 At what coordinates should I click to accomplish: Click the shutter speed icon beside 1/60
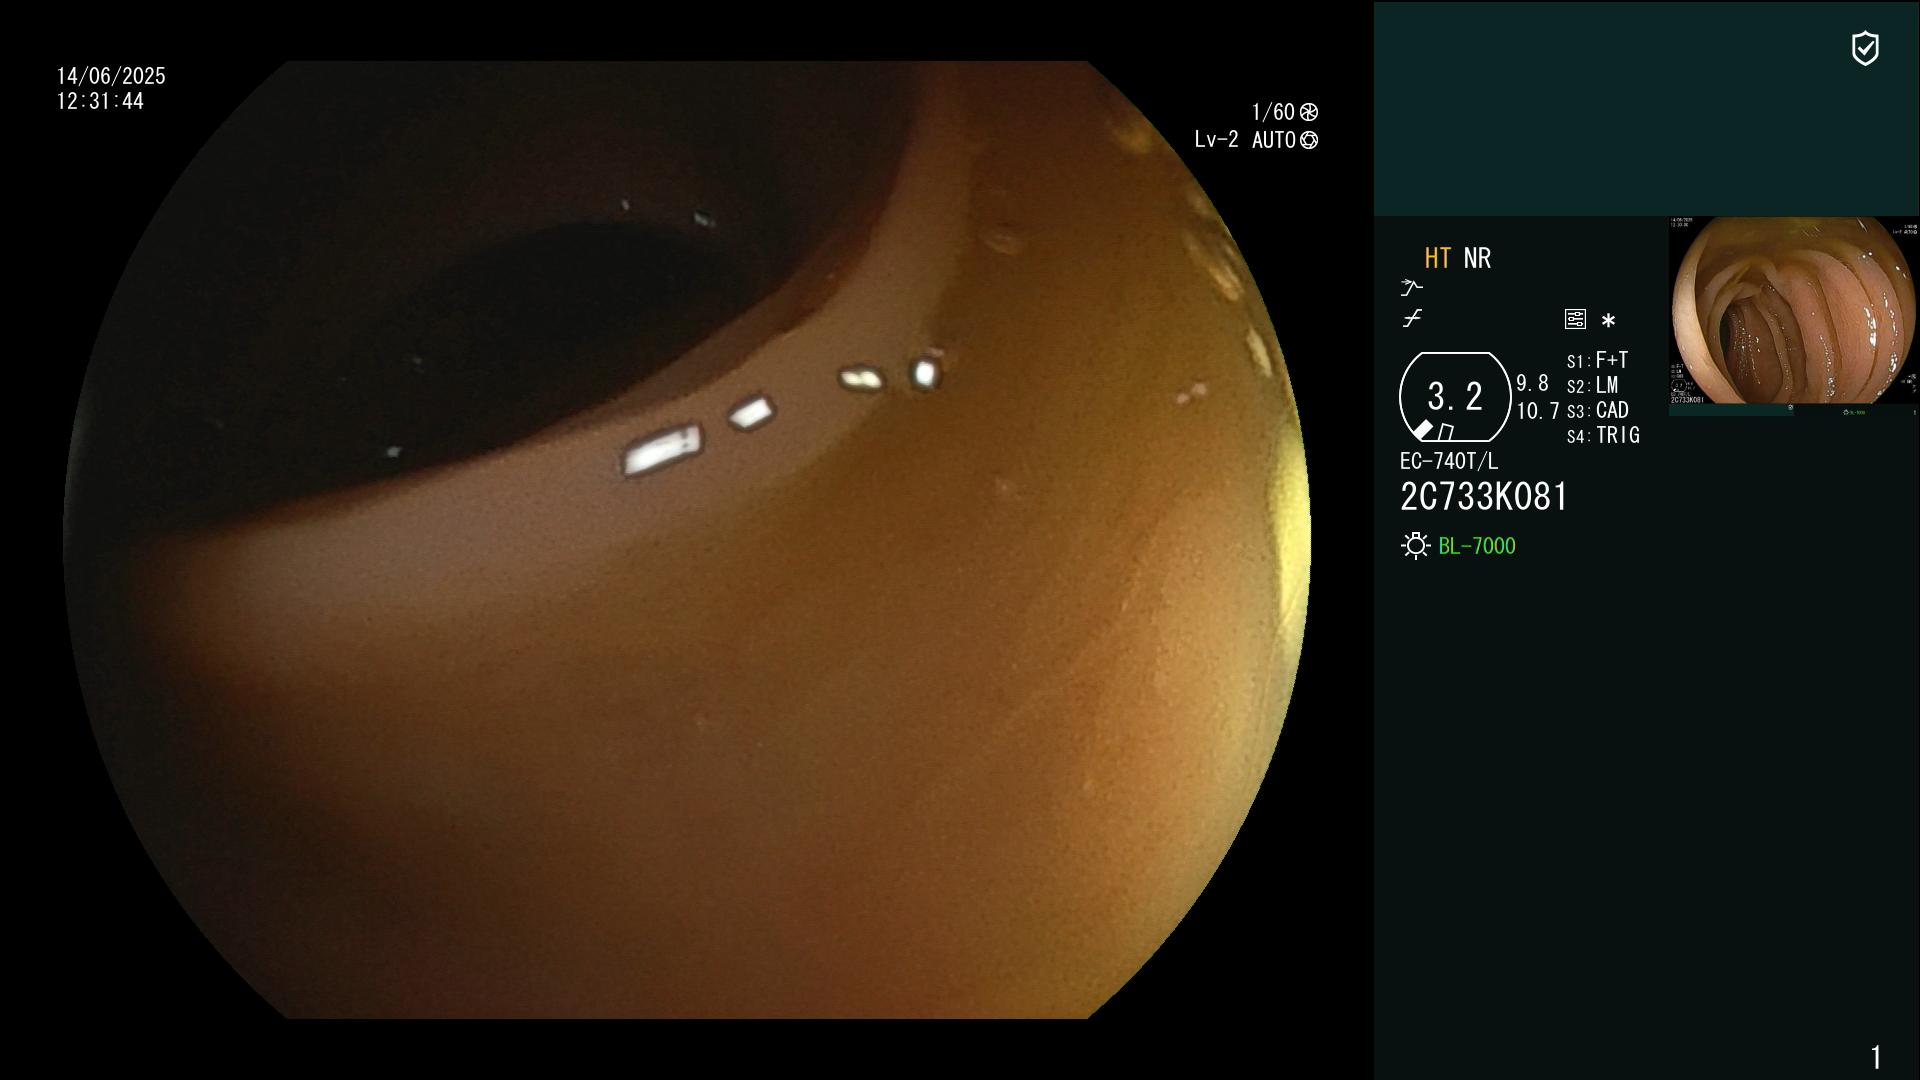(1309, 112)
